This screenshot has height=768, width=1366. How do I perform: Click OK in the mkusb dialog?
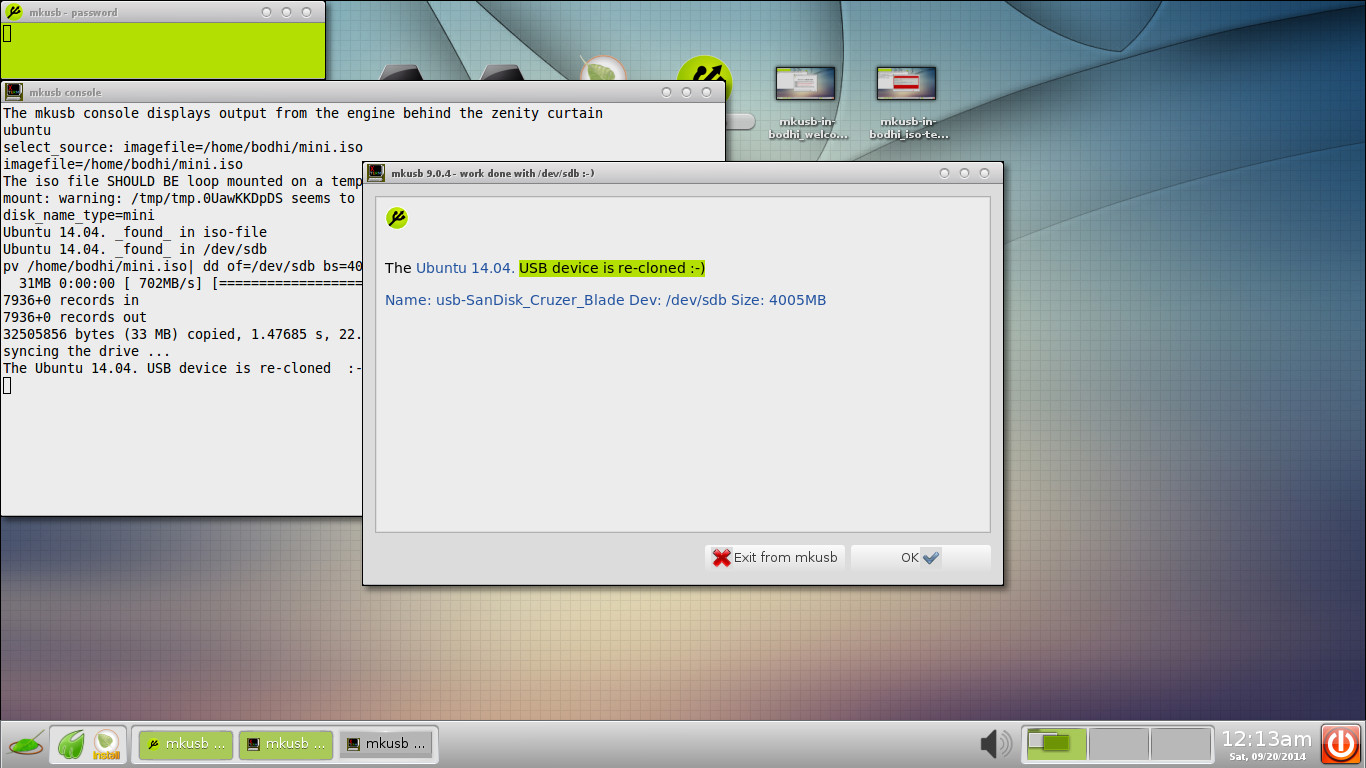pos(920,558)
